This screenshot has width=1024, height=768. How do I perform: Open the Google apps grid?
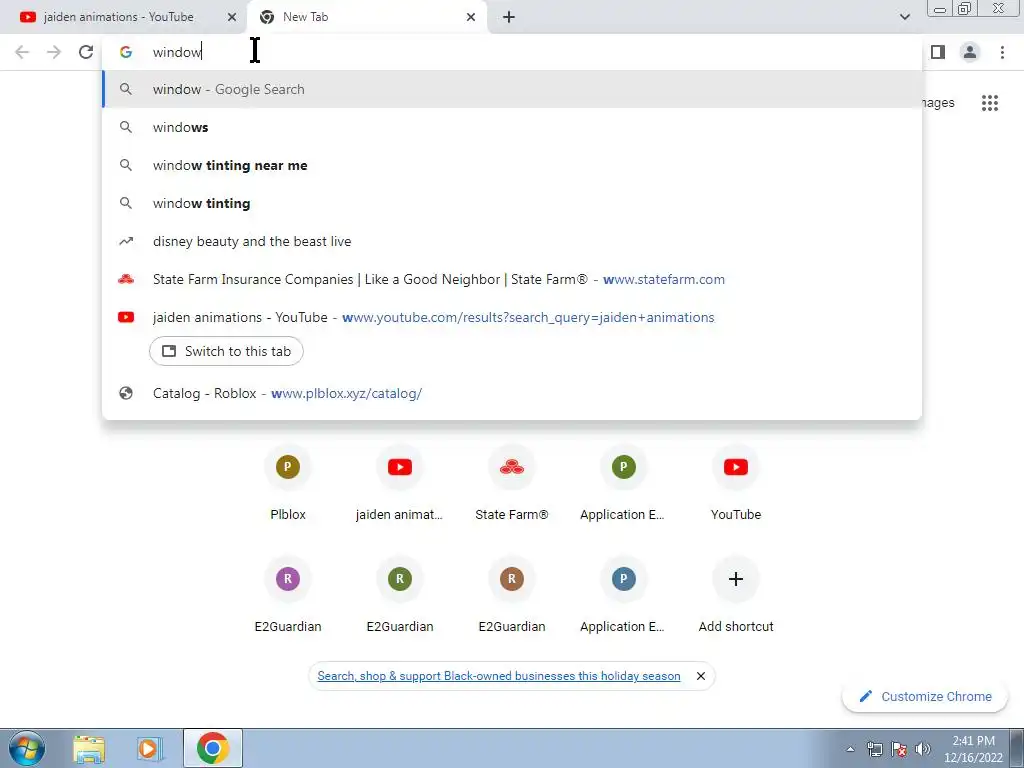pyautogui.click(x=989, y=103)
